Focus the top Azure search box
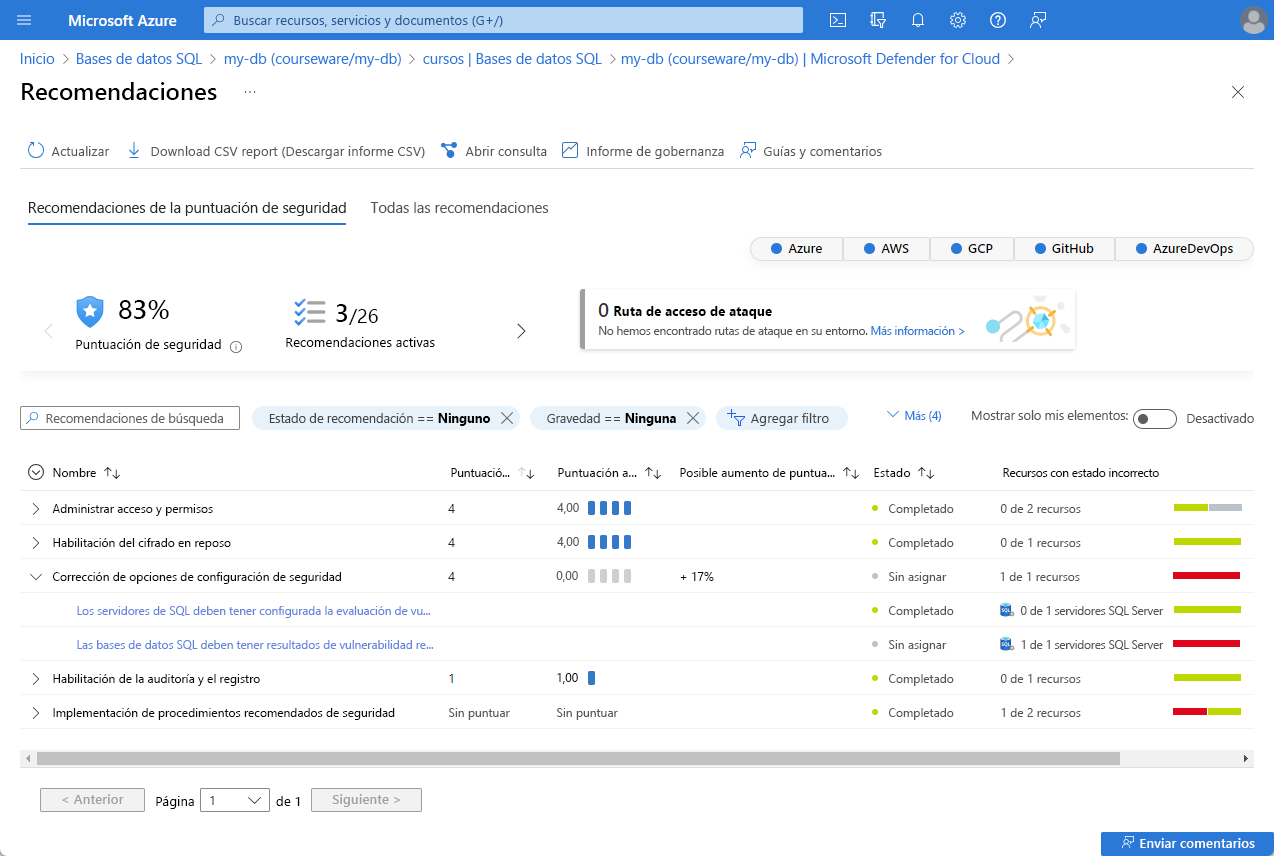The height and width of the screenshot is (856, 1274). click(503, 20)
